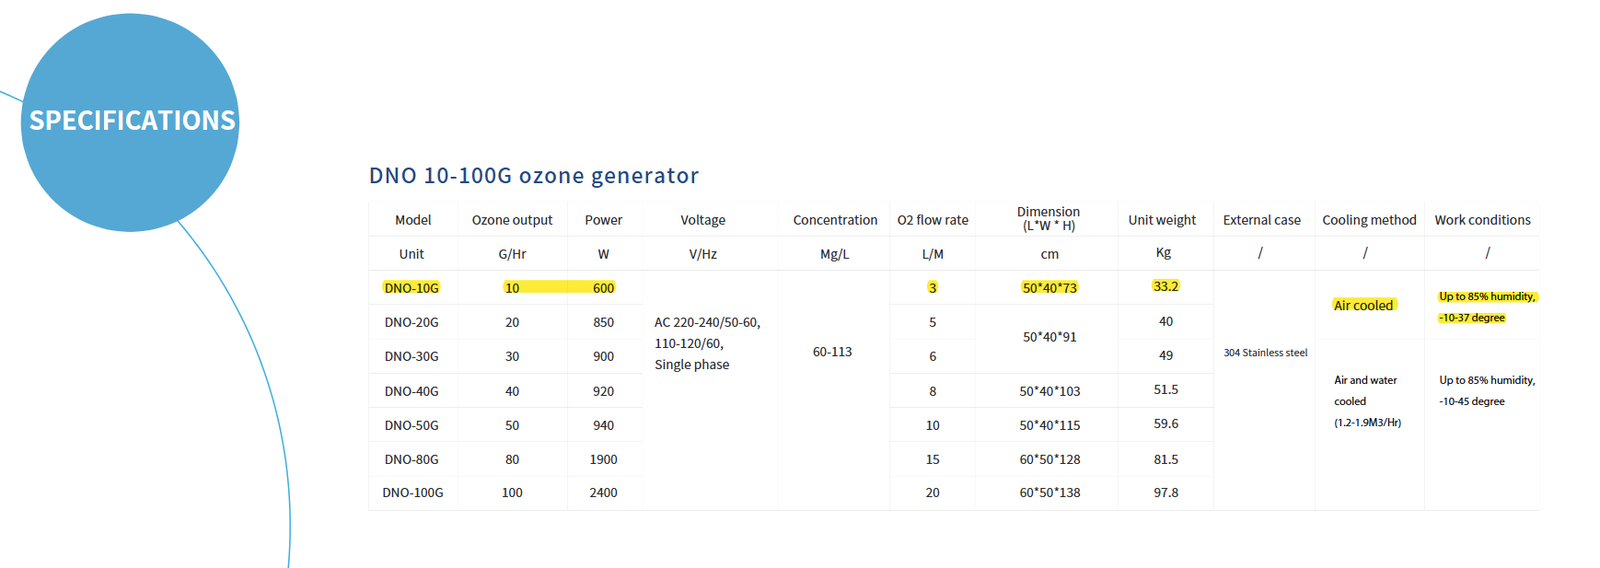Image resolution: width=1600 pixels, height=568 pixels.
Task: Click the '304 Stainless steel' case cell
Action: click(1265, 353)
